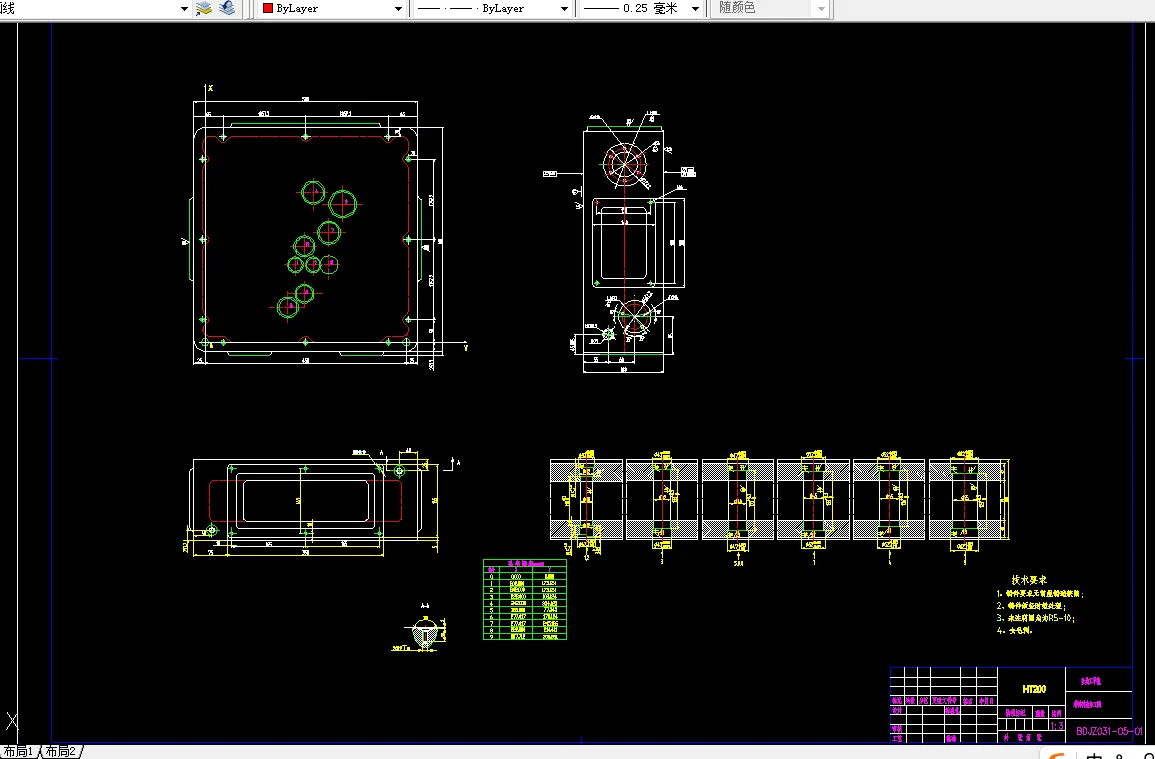
Task: Open the ByLayer color dropdown
Action: tap(332, 9)
